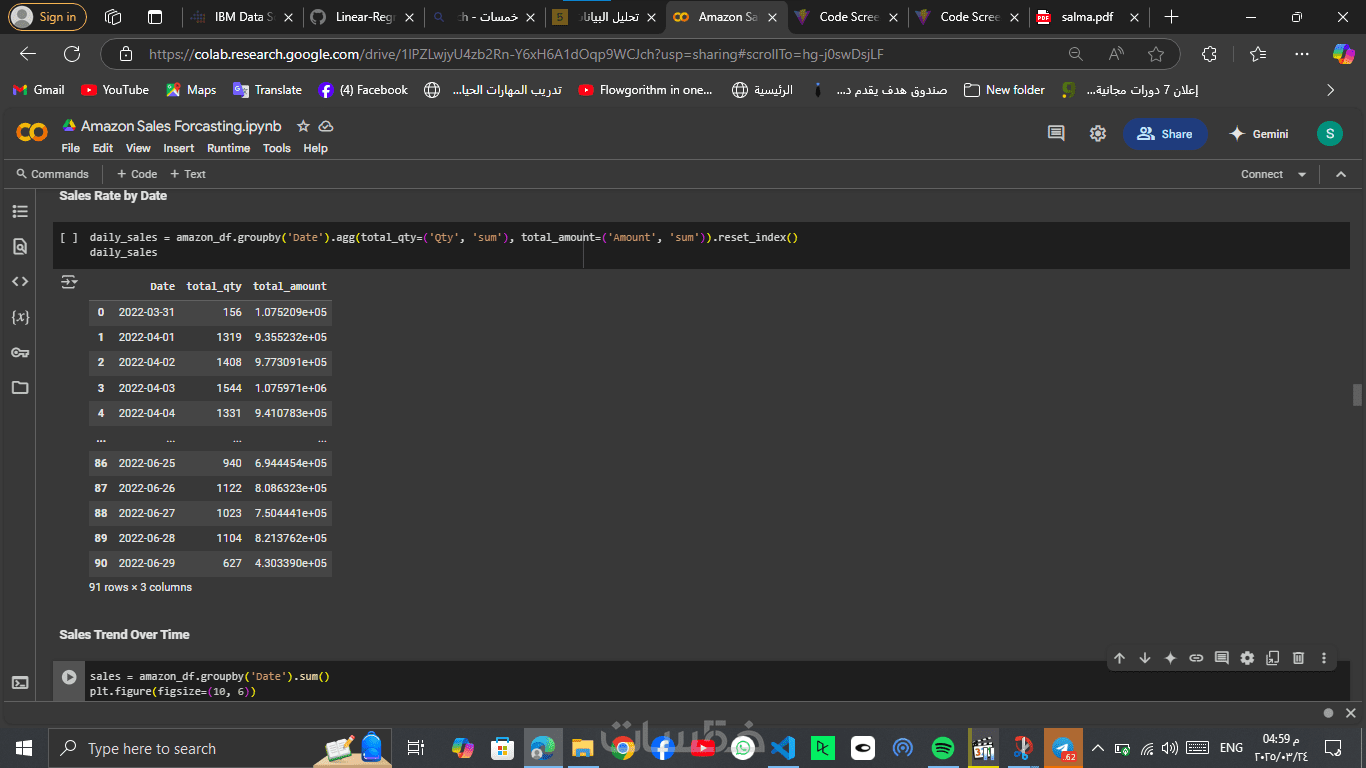Switch to the IBM Data Science browser tab
The height and width of the screenshot is (768, 1366).
click(243, 17)
